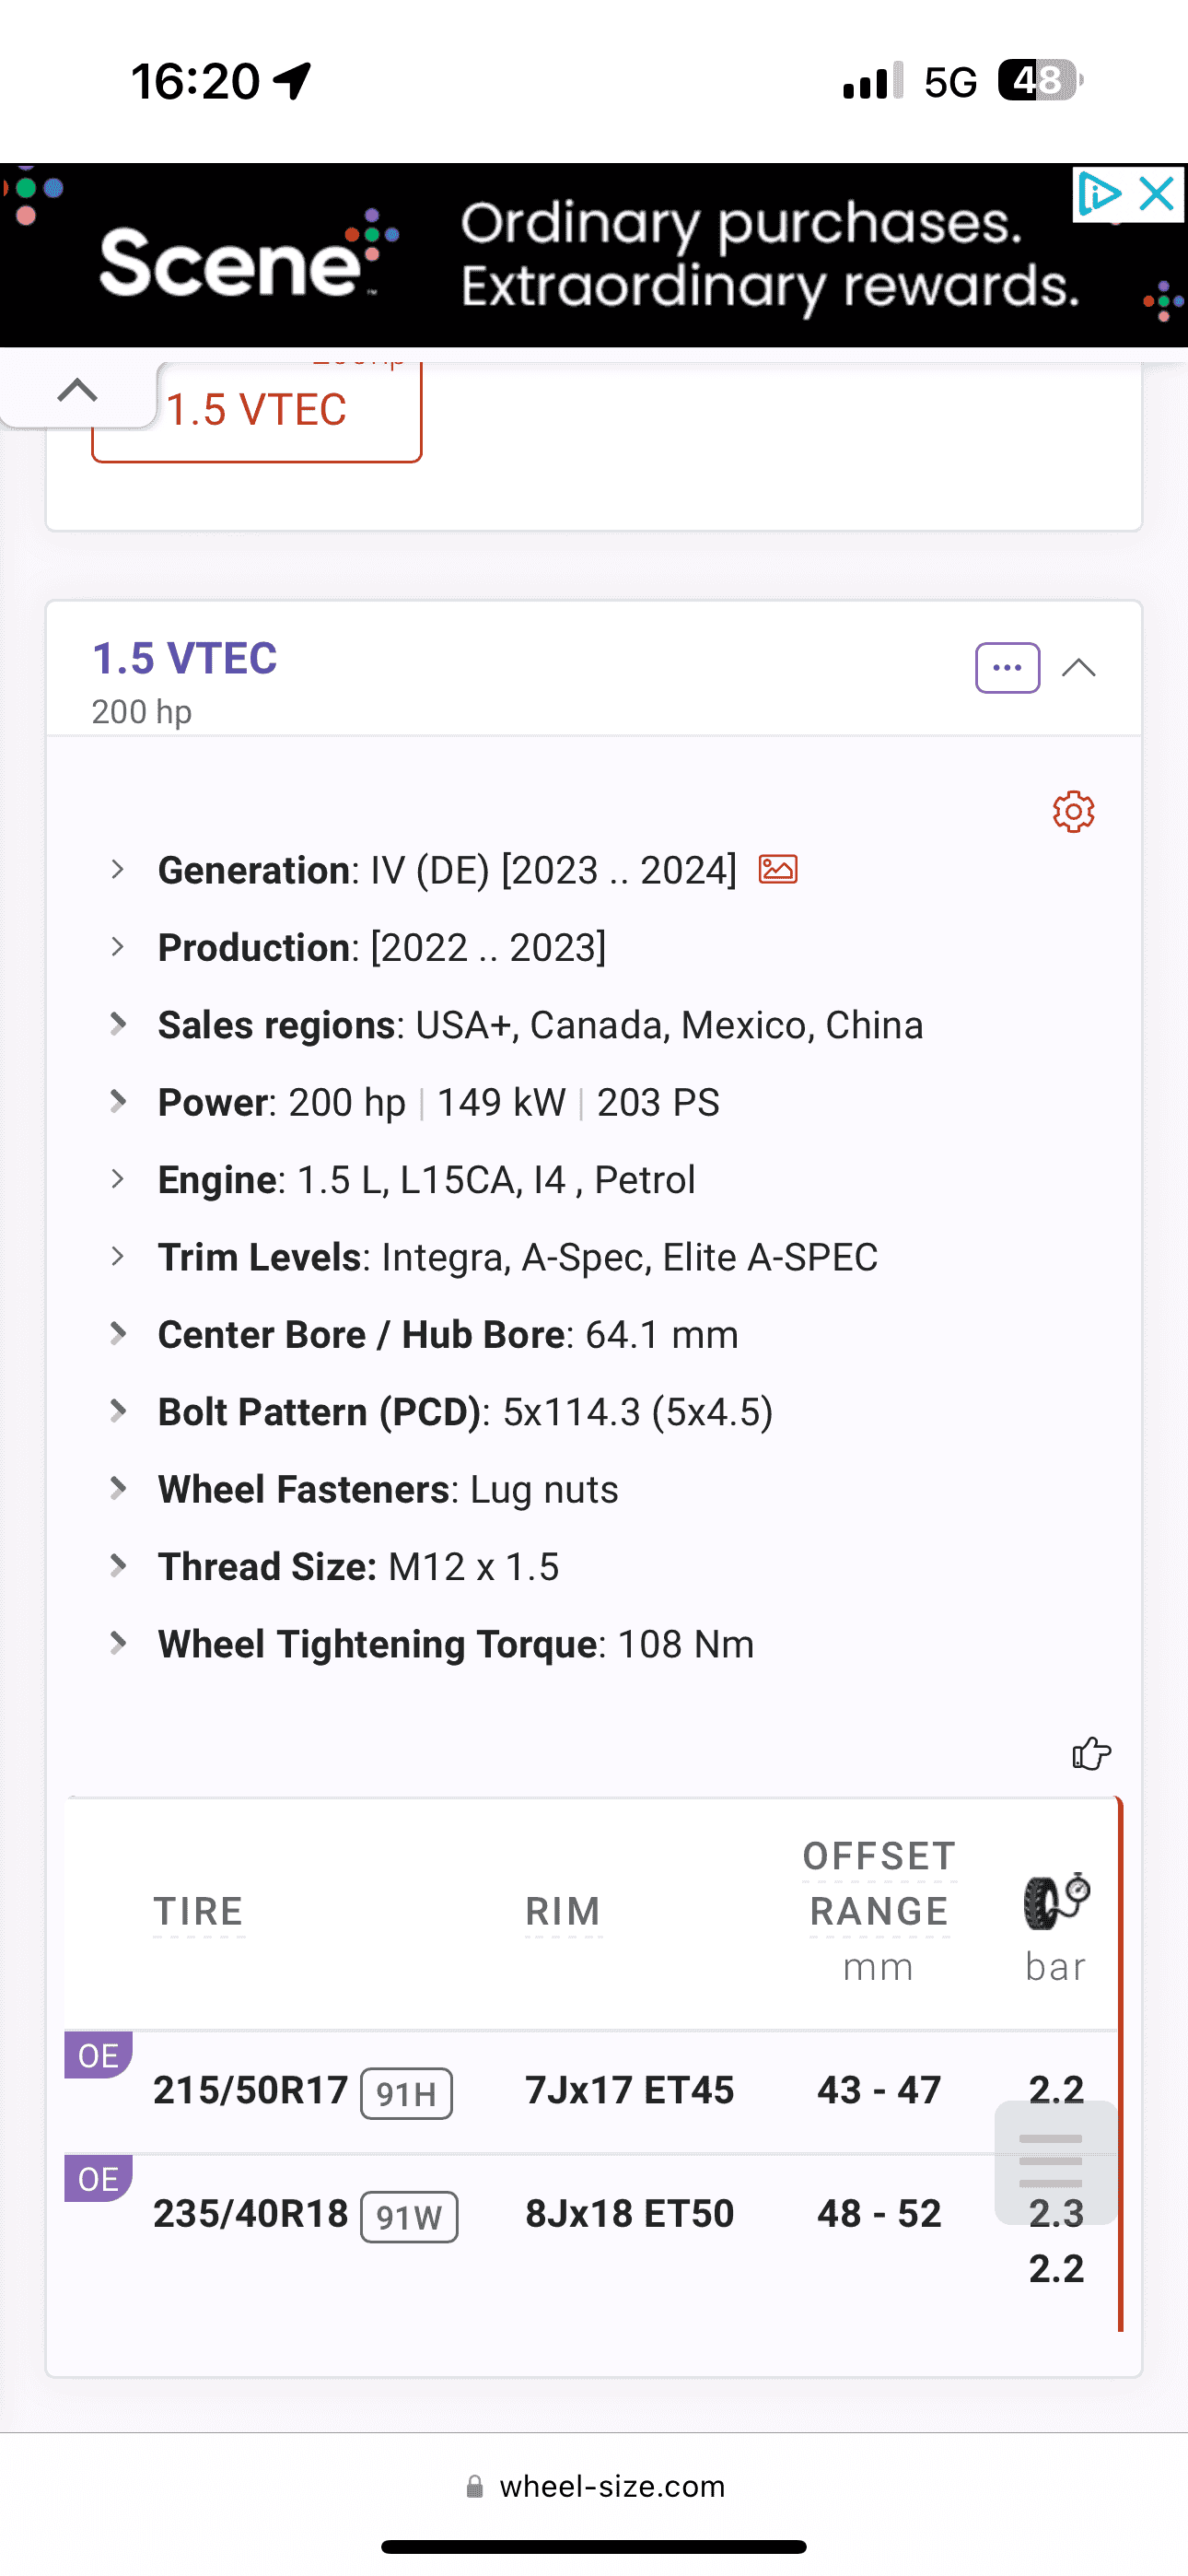Click the TIRE column header
The image size is (1188, 2576).
pos(199,1911)
